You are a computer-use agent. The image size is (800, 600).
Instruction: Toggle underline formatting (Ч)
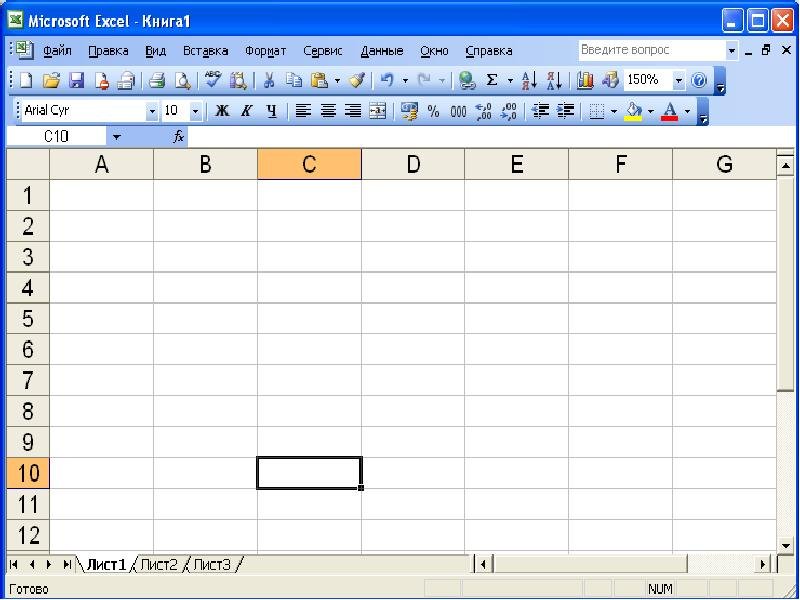pos(271,111)
